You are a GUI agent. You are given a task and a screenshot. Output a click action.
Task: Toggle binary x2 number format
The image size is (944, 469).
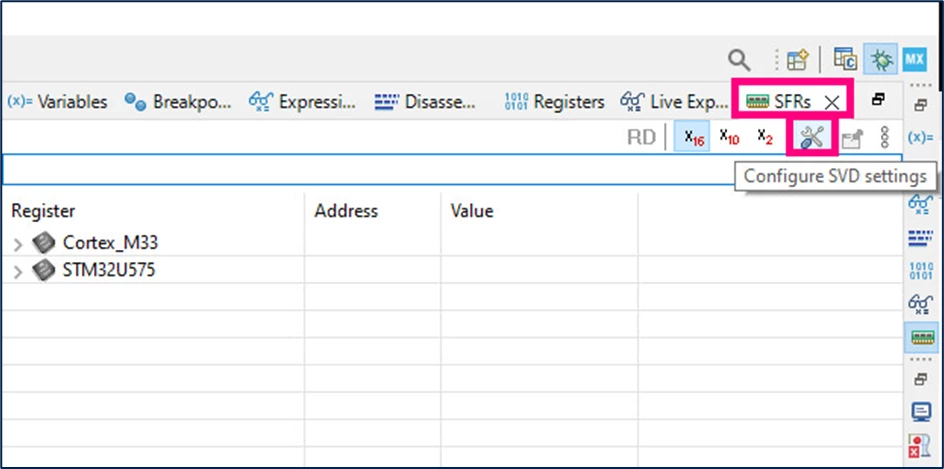point(765,137)
